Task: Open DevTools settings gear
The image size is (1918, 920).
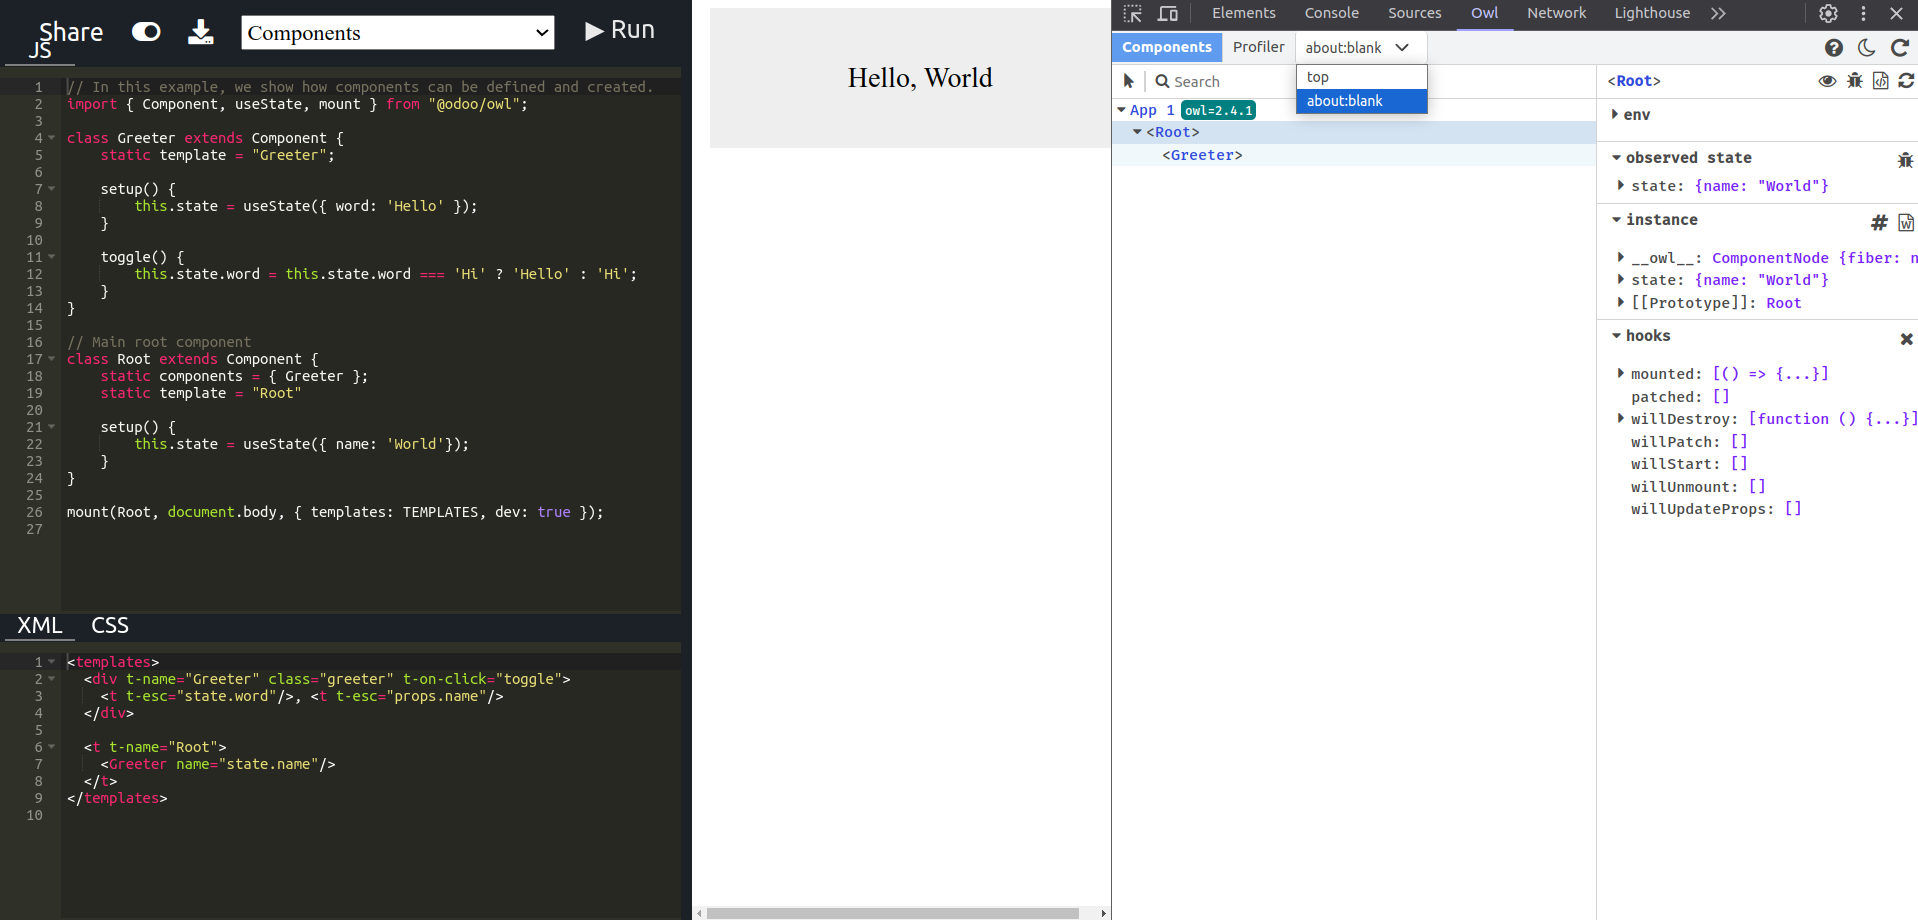Action: [x=1828, y=14]
